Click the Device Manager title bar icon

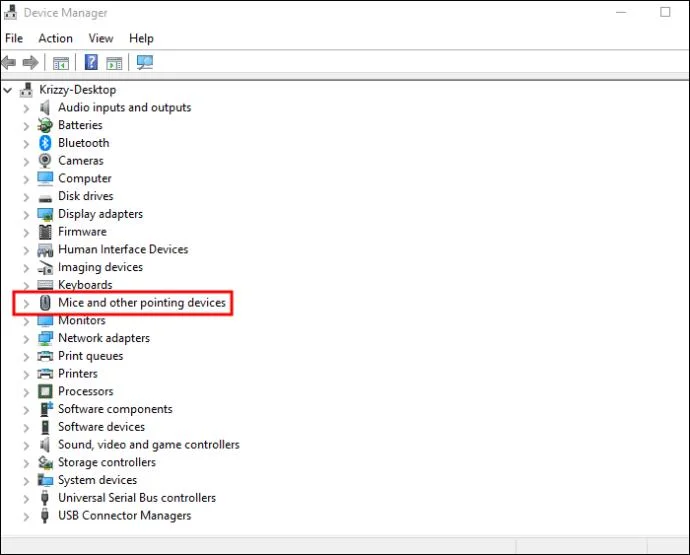pos(11,13)
